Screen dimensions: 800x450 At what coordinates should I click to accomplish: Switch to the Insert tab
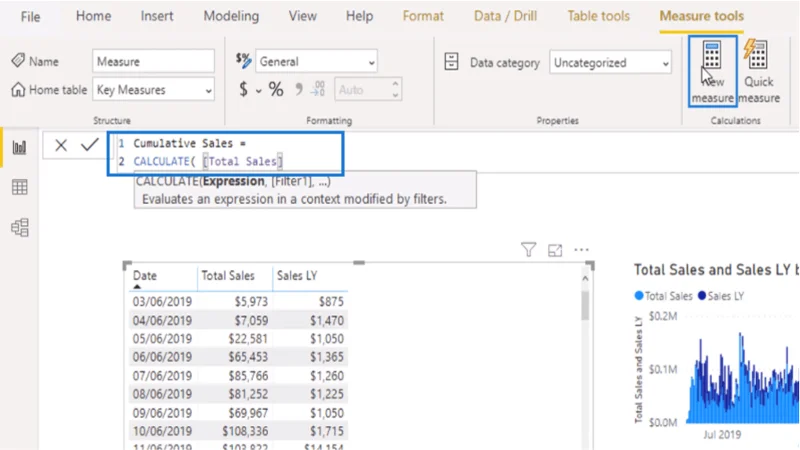157,16
